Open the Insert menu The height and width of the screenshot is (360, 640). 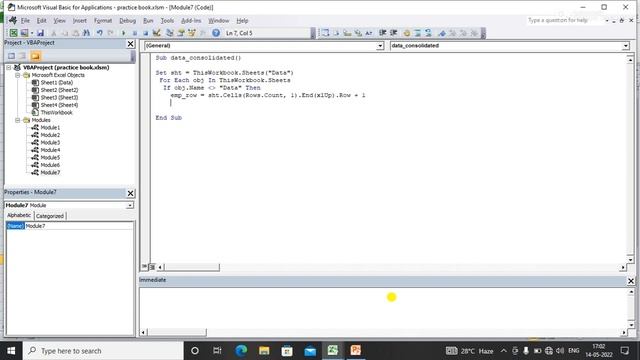[80, 20]
